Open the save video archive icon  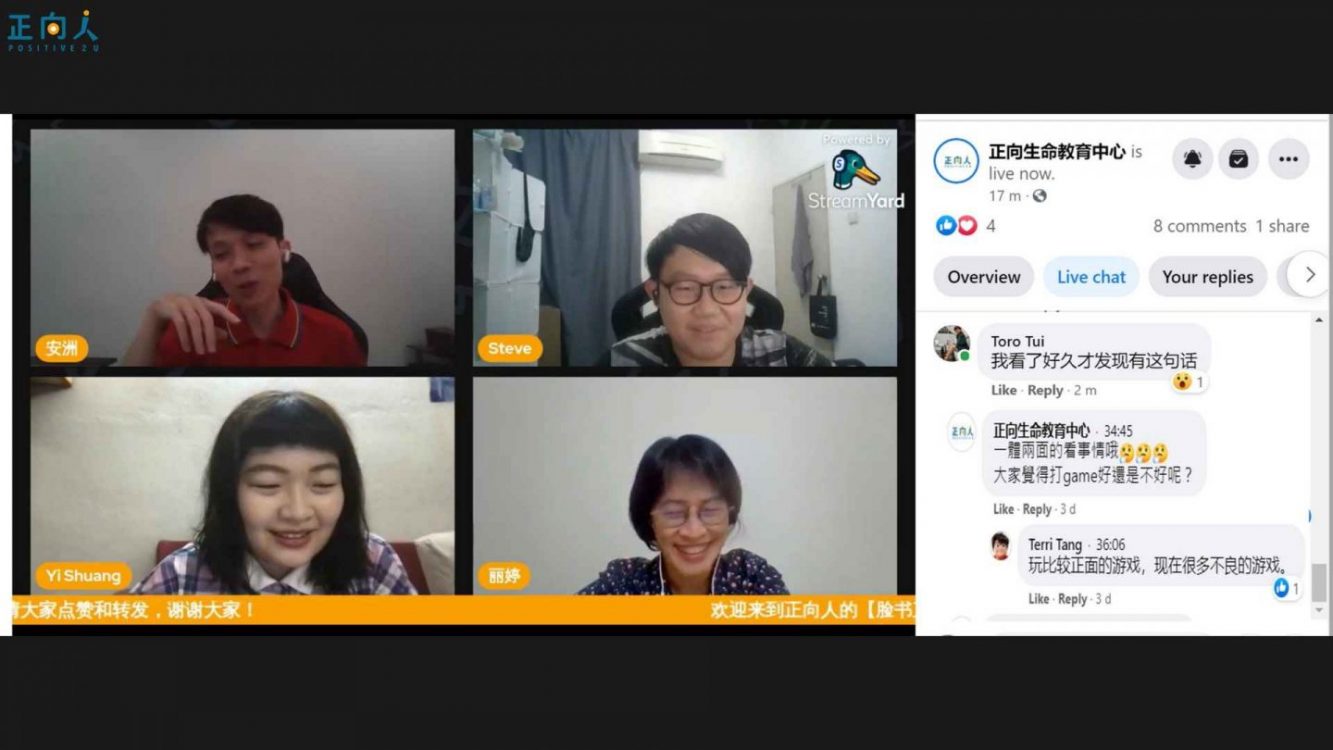pos(1238,159)
